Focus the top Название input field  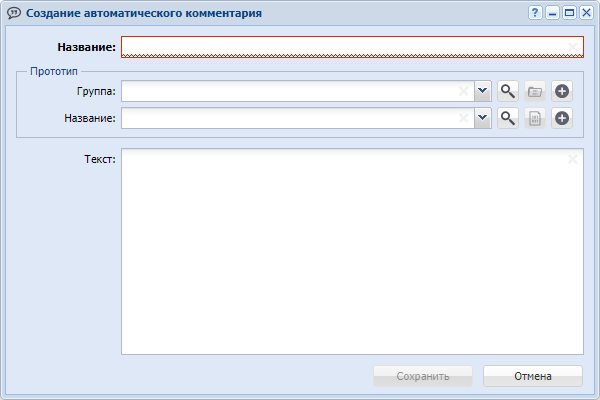point(351,46)
